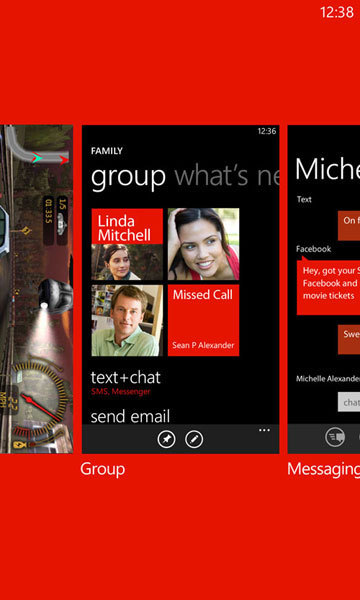Image resolution: width=360 pixels, height=600 pixels.
Task: Switch to the Messaging app card
Action: click(x=324, y=289)
